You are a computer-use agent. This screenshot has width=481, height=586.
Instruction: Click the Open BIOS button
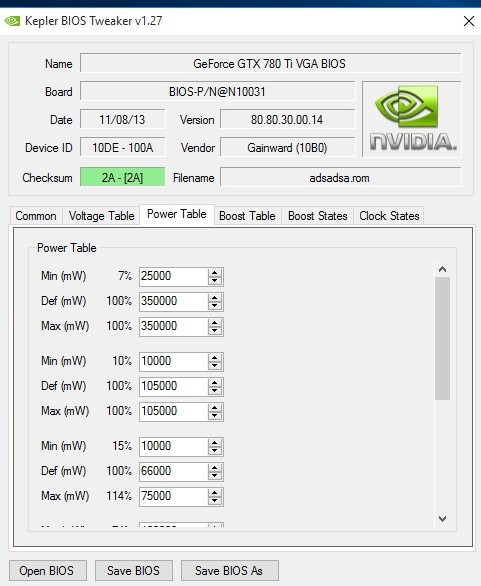click(x=47, y=571)
